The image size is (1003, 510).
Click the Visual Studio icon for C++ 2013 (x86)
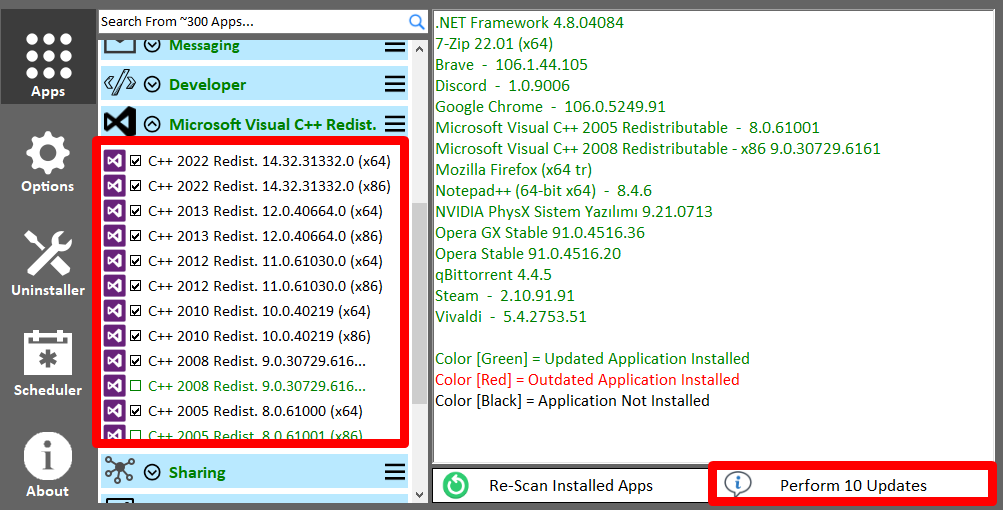tap(115, 235)
